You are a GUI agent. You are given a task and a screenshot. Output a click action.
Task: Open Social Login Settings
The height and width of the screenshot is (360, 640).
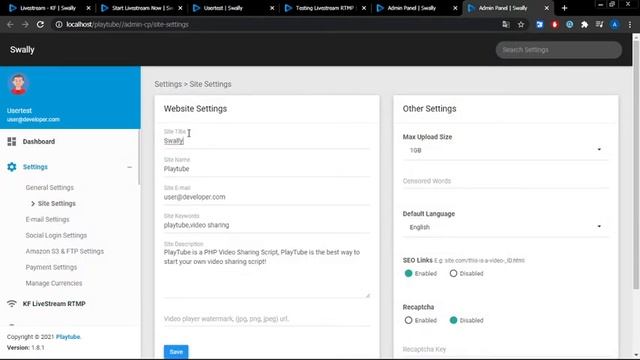tap(56, 236)
